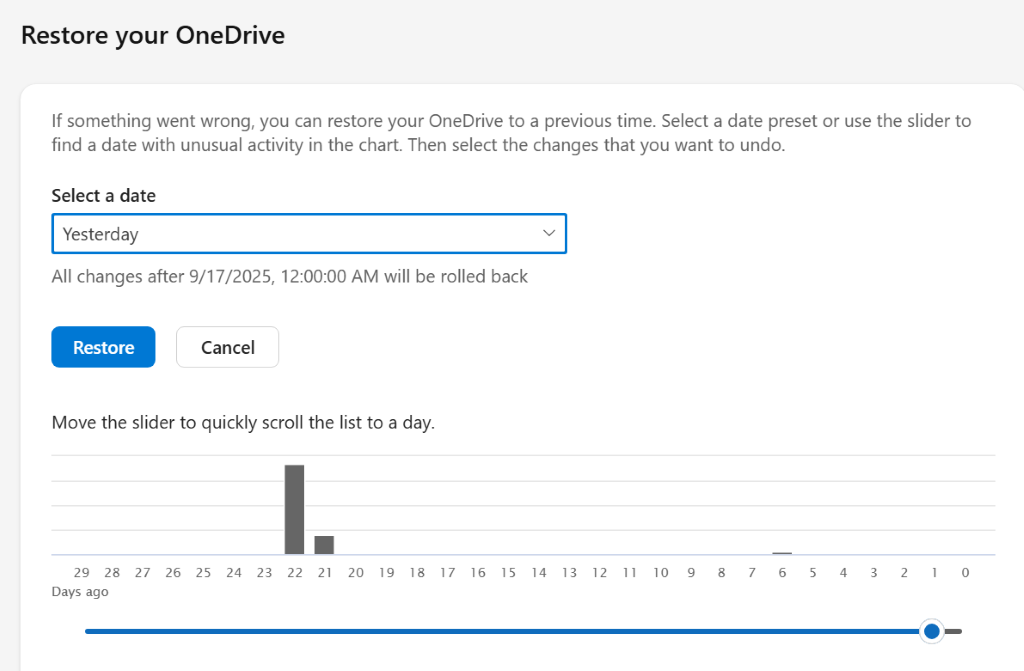The height and width of the screenshot is (671, 1024).
Task: Click the Yesterday text in date field
Action: click(100, 234)
